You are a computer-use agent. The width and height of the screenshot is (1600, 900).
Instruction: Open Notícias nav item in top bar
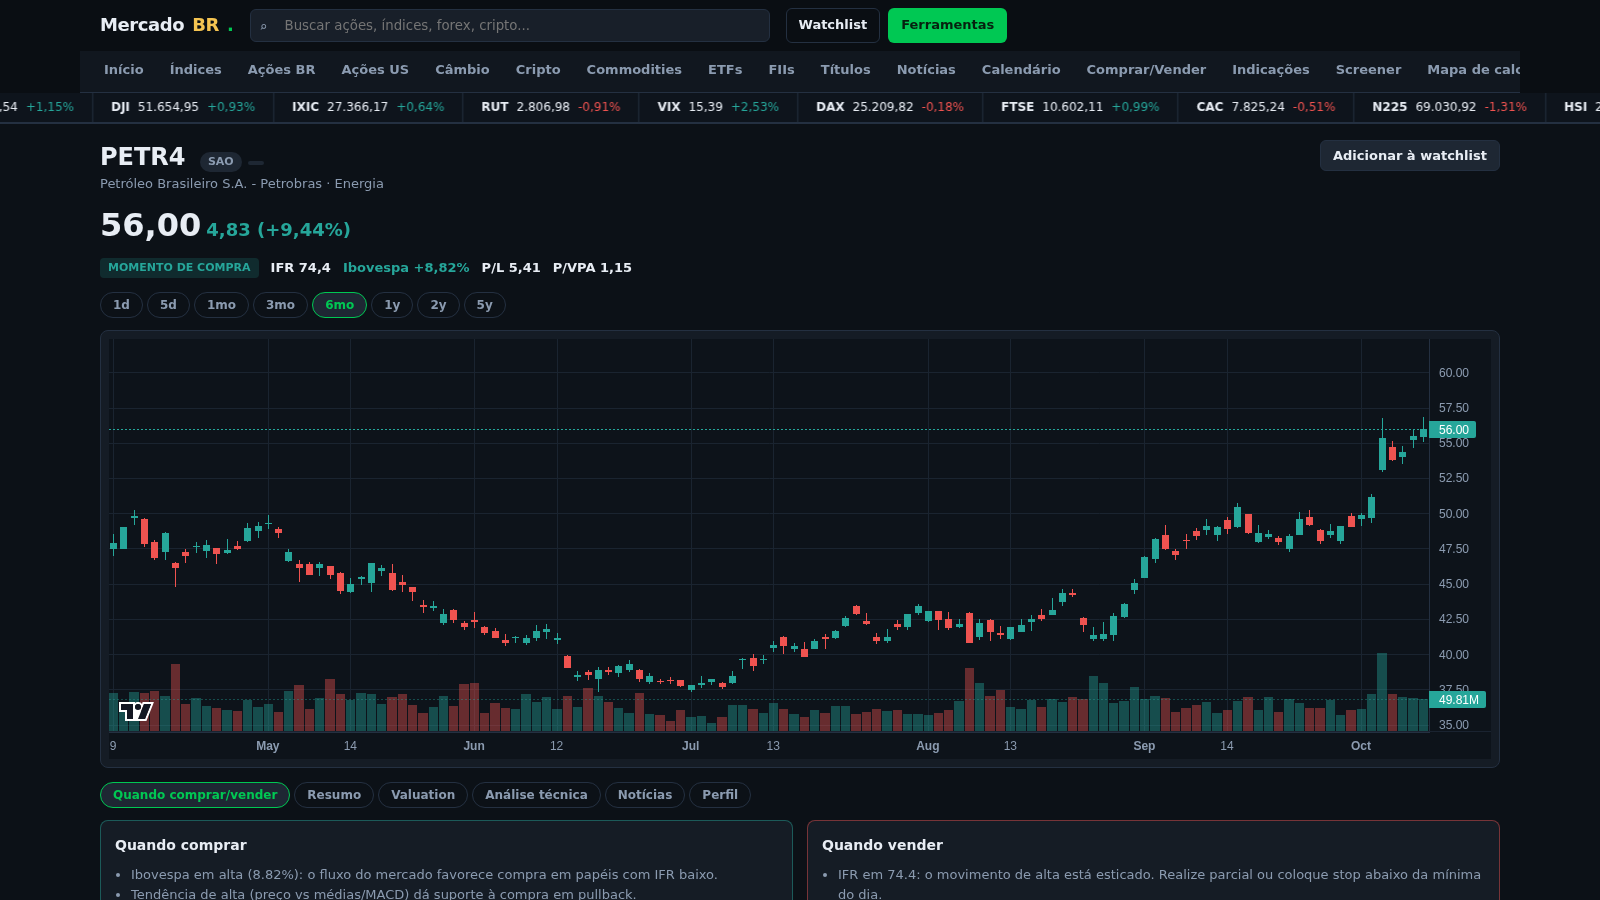[x=926, y=70]
